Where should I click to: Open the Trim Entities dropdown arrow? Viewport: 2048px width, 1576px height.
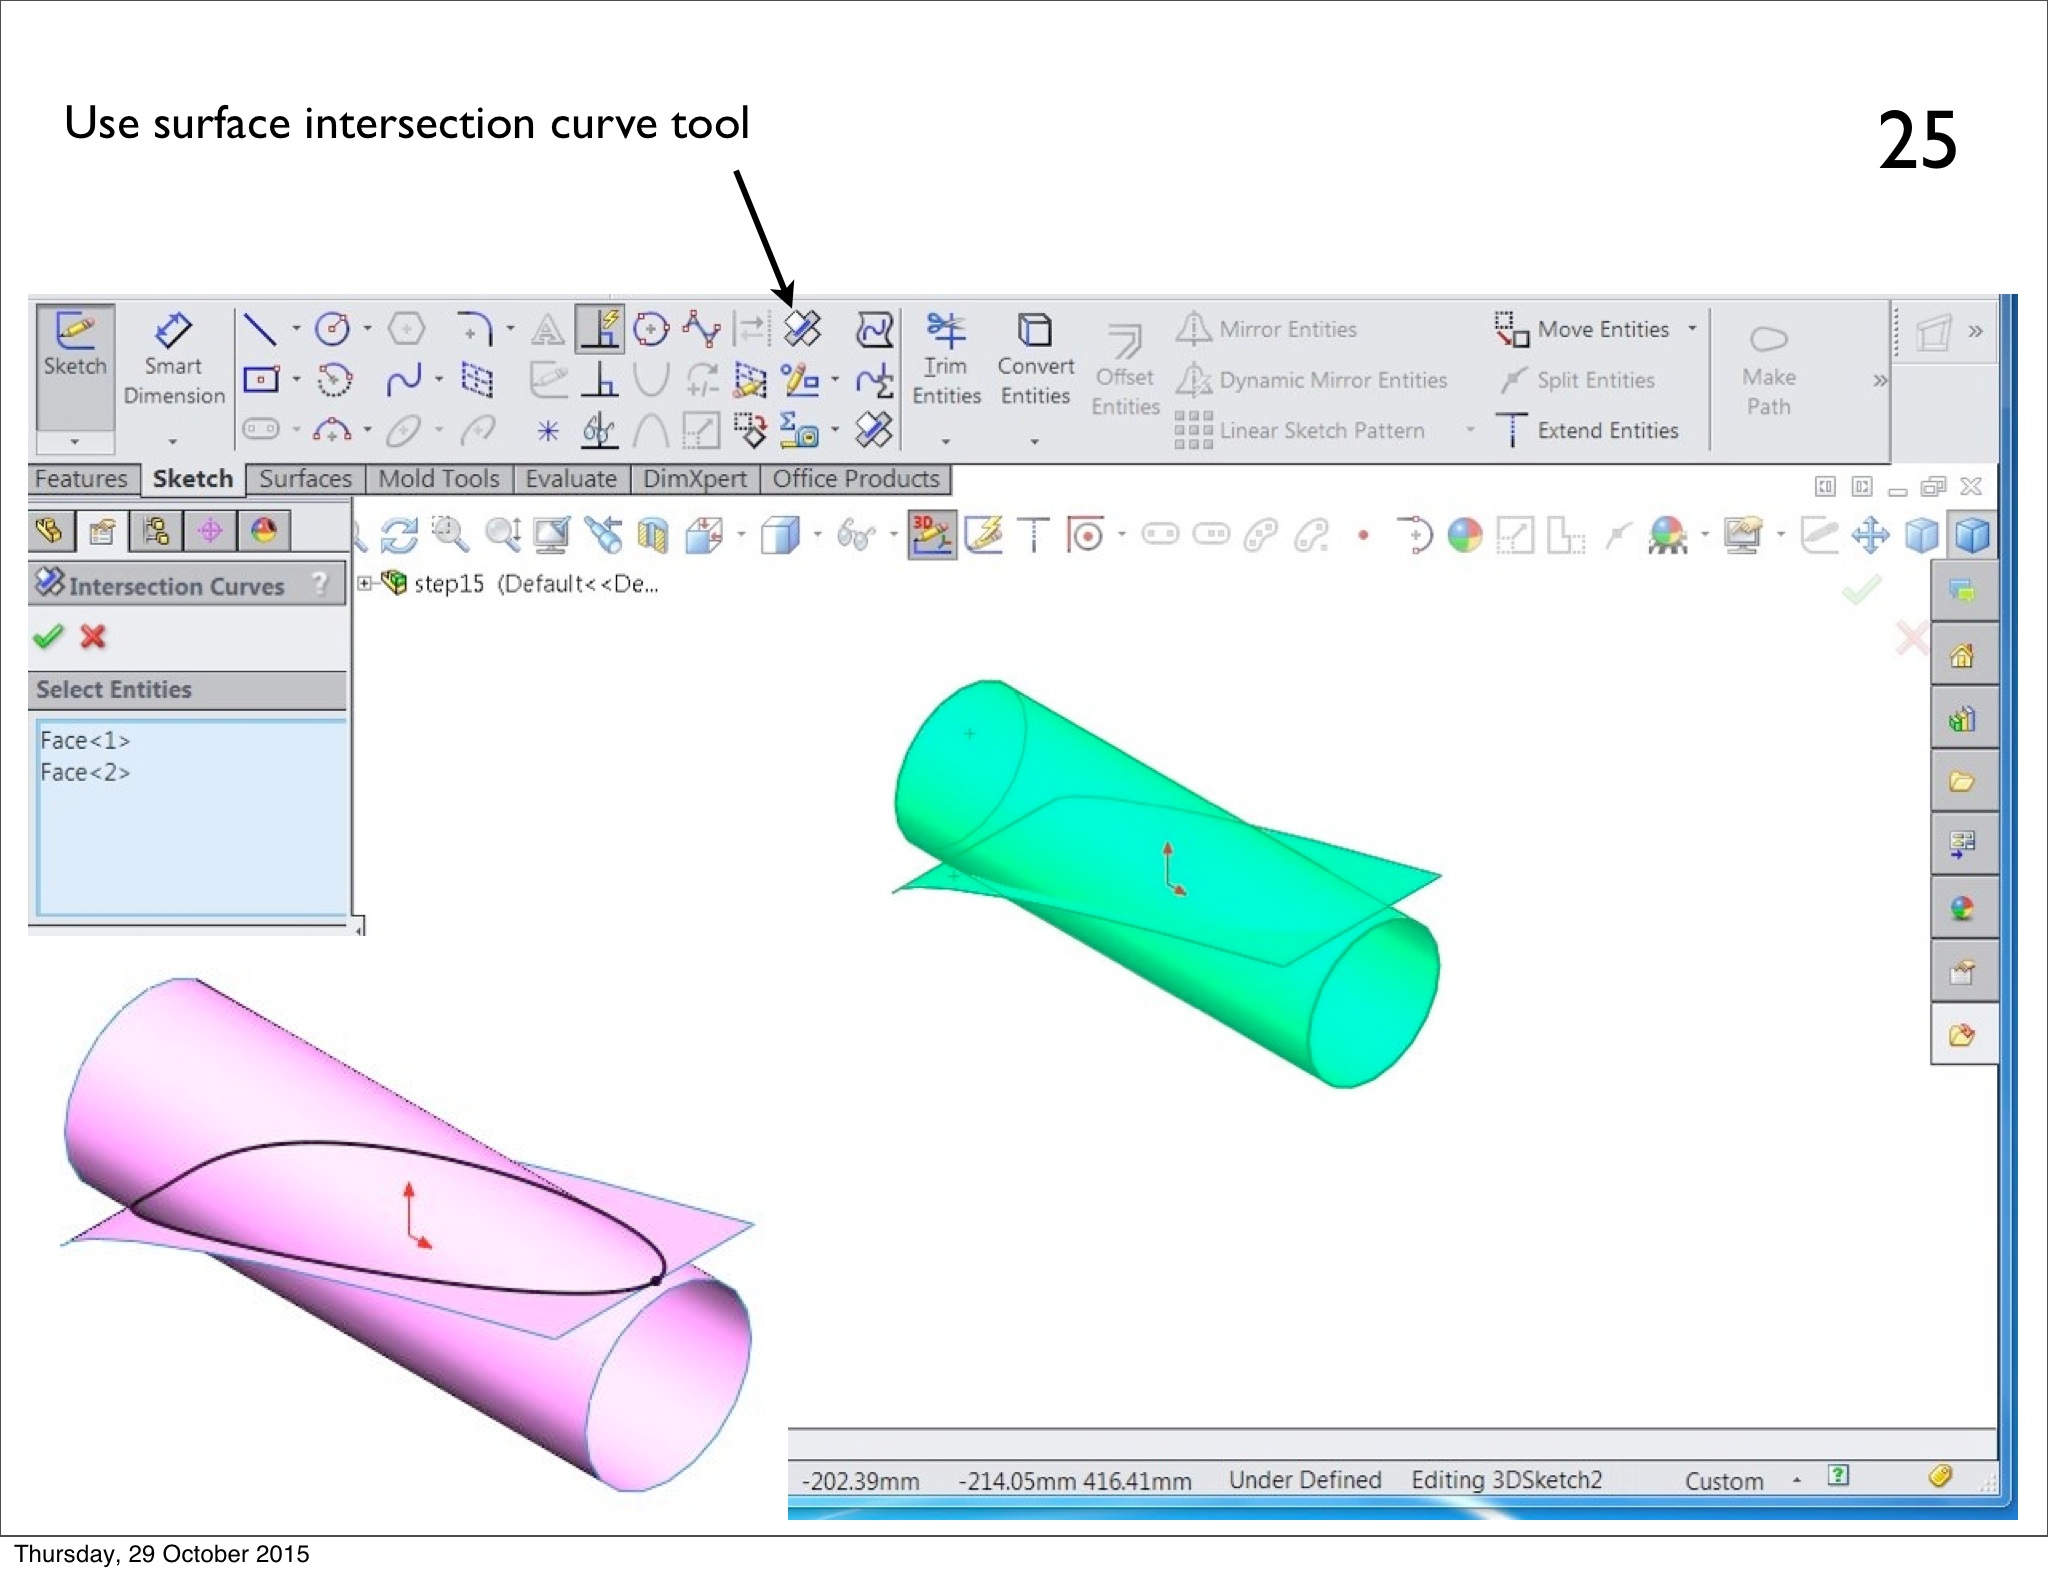945,441
